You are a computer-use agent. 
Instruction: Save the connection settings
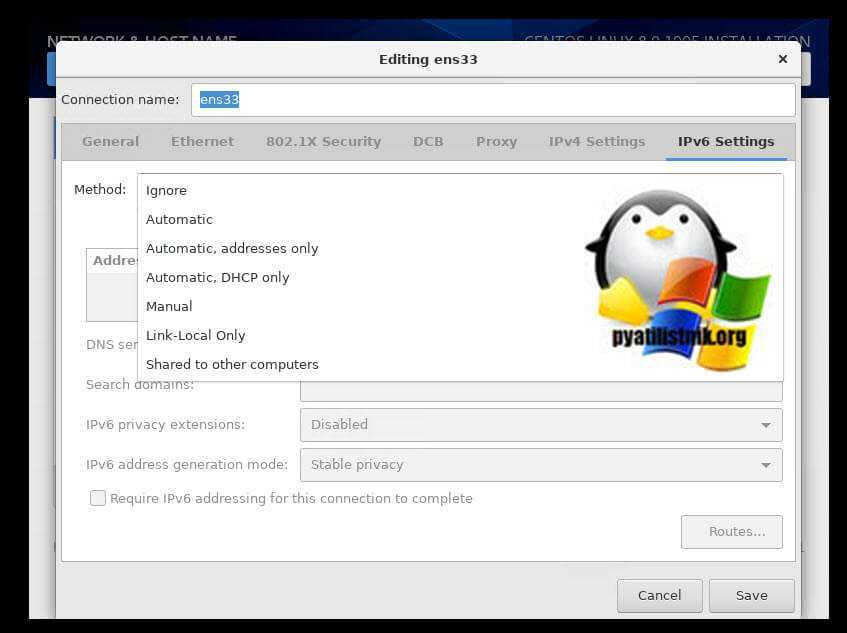tap(752, 596)
